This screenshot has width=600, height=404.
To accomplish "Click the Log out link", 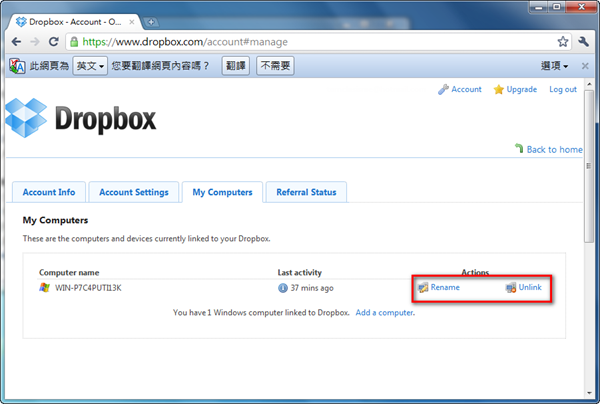I will [x=563, y=89].
